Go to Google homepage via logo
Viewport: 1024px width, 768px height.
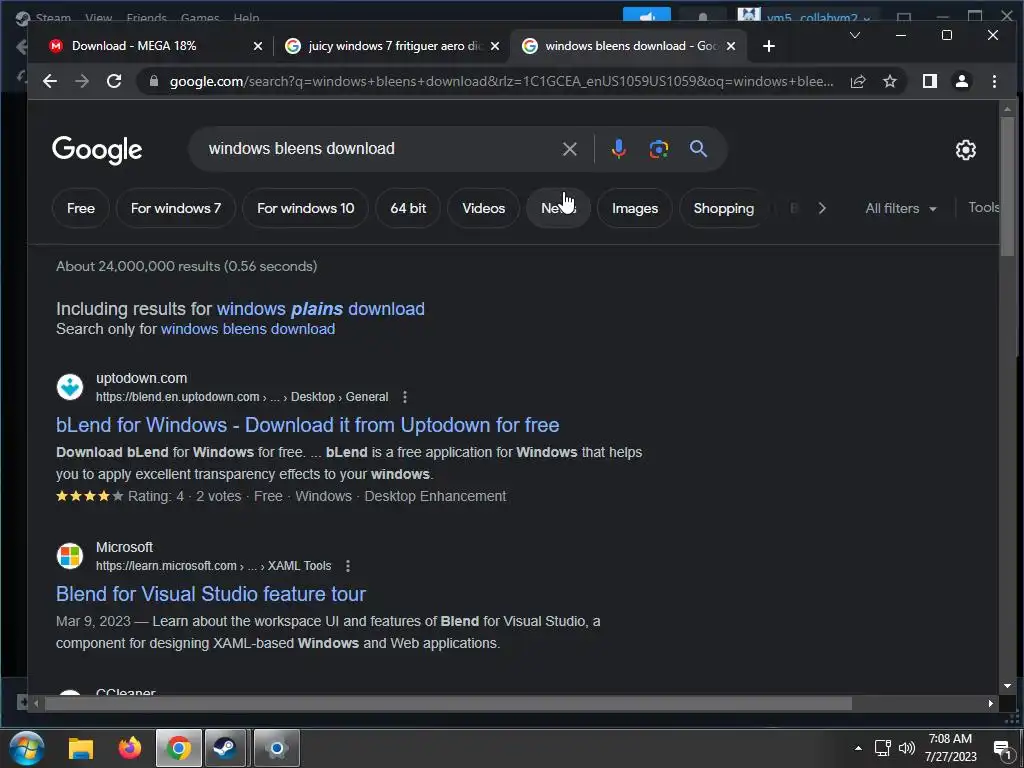[97, 150]
